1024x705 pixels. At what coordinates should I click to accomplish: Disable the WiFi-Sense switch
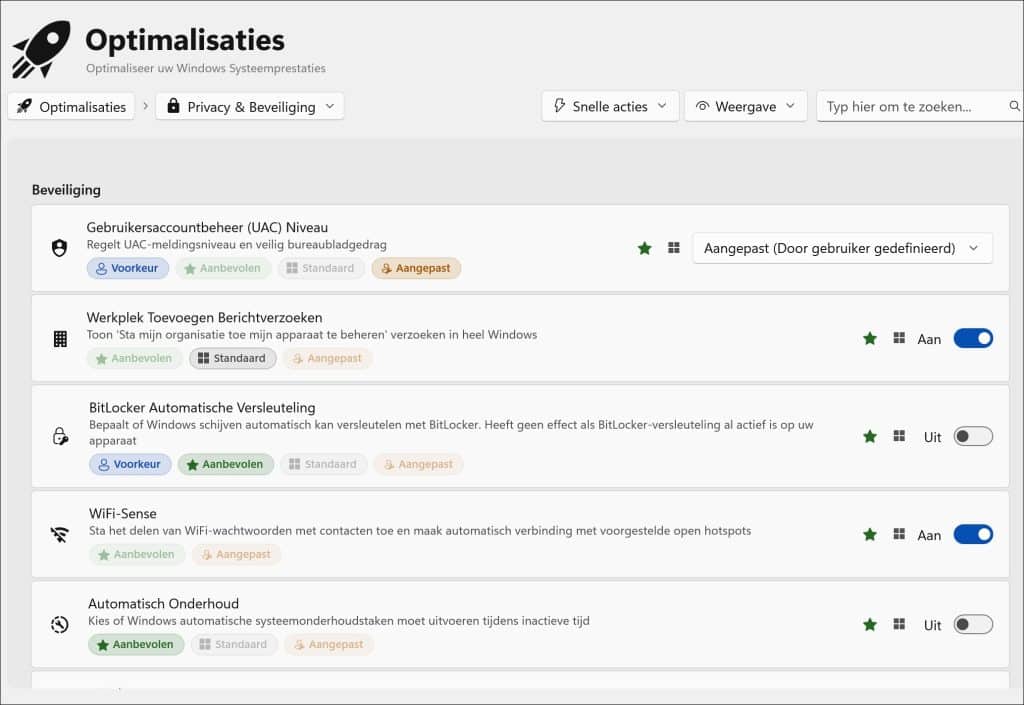[973, 535]
